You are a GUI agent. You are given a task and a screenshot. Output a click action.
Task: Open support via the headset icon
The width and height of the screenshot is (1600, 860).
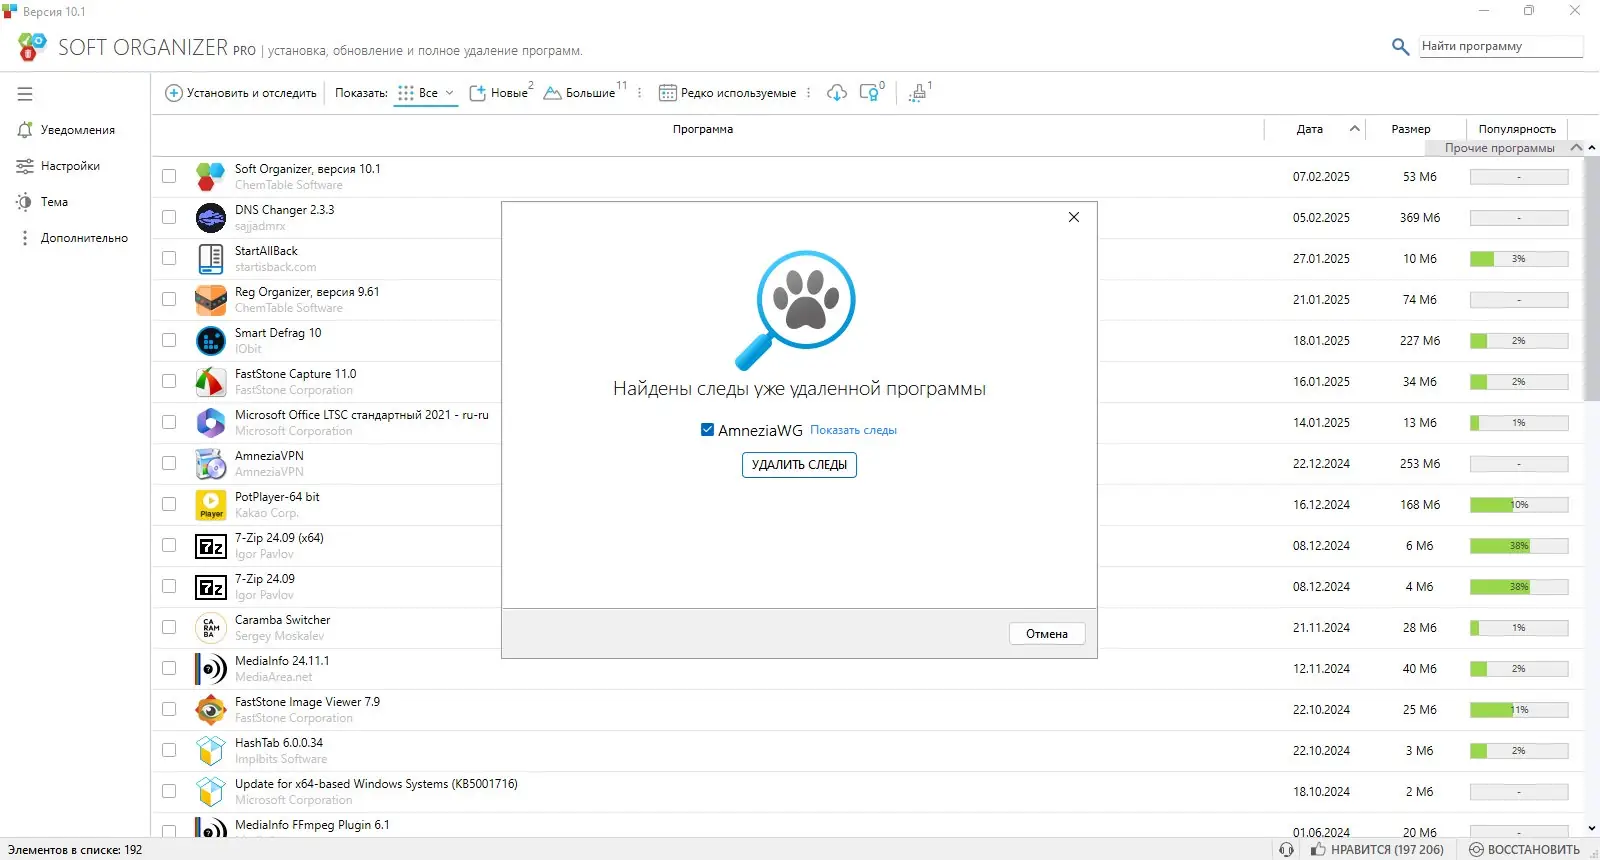point(1286,850)
